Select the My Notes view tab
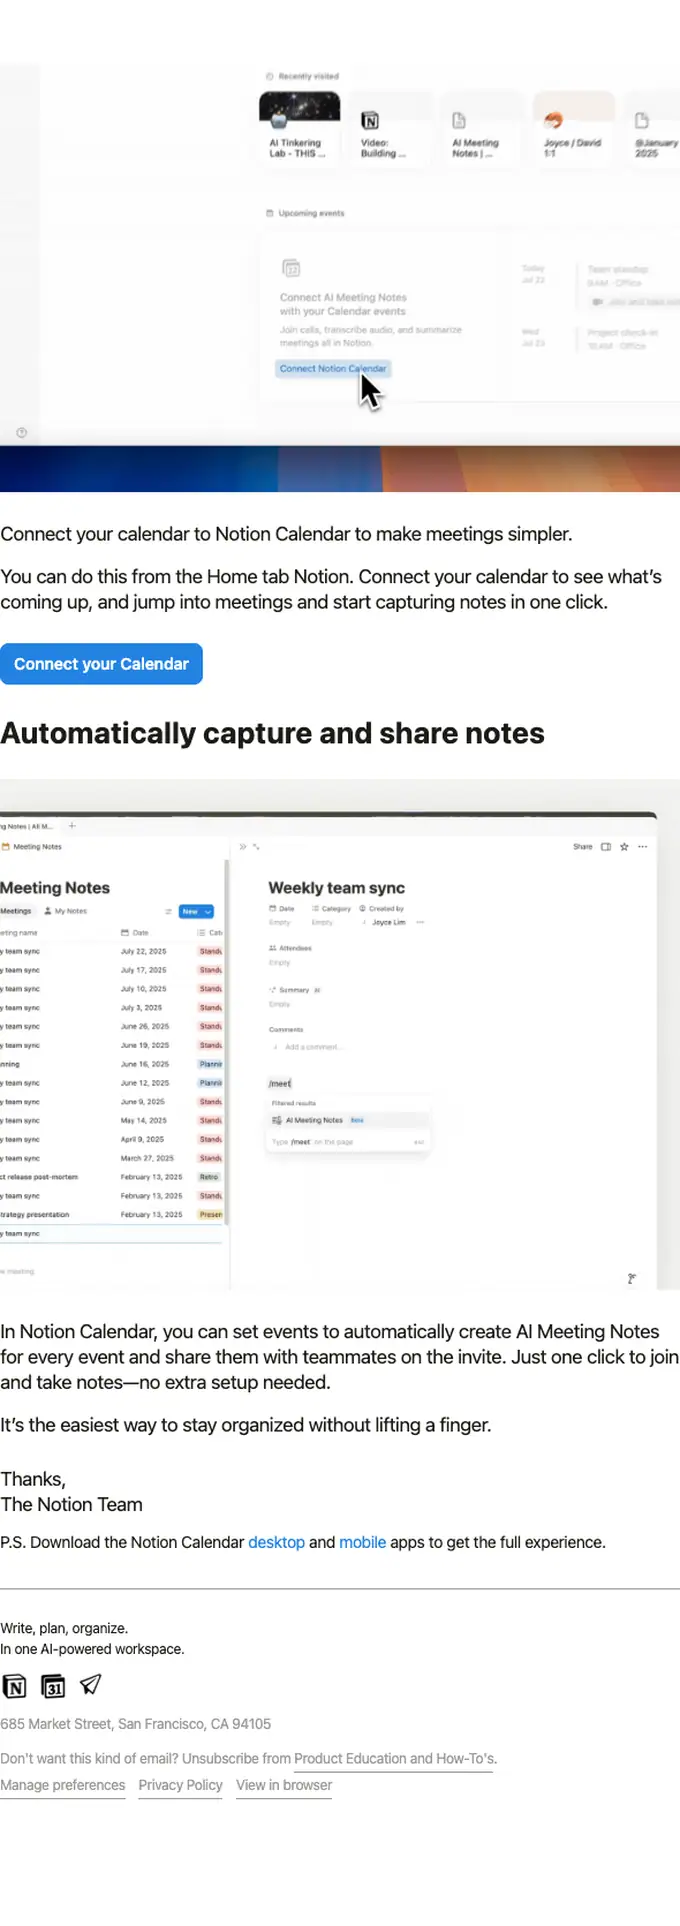This screenshot has width=680, height=1926. (66, 911)
